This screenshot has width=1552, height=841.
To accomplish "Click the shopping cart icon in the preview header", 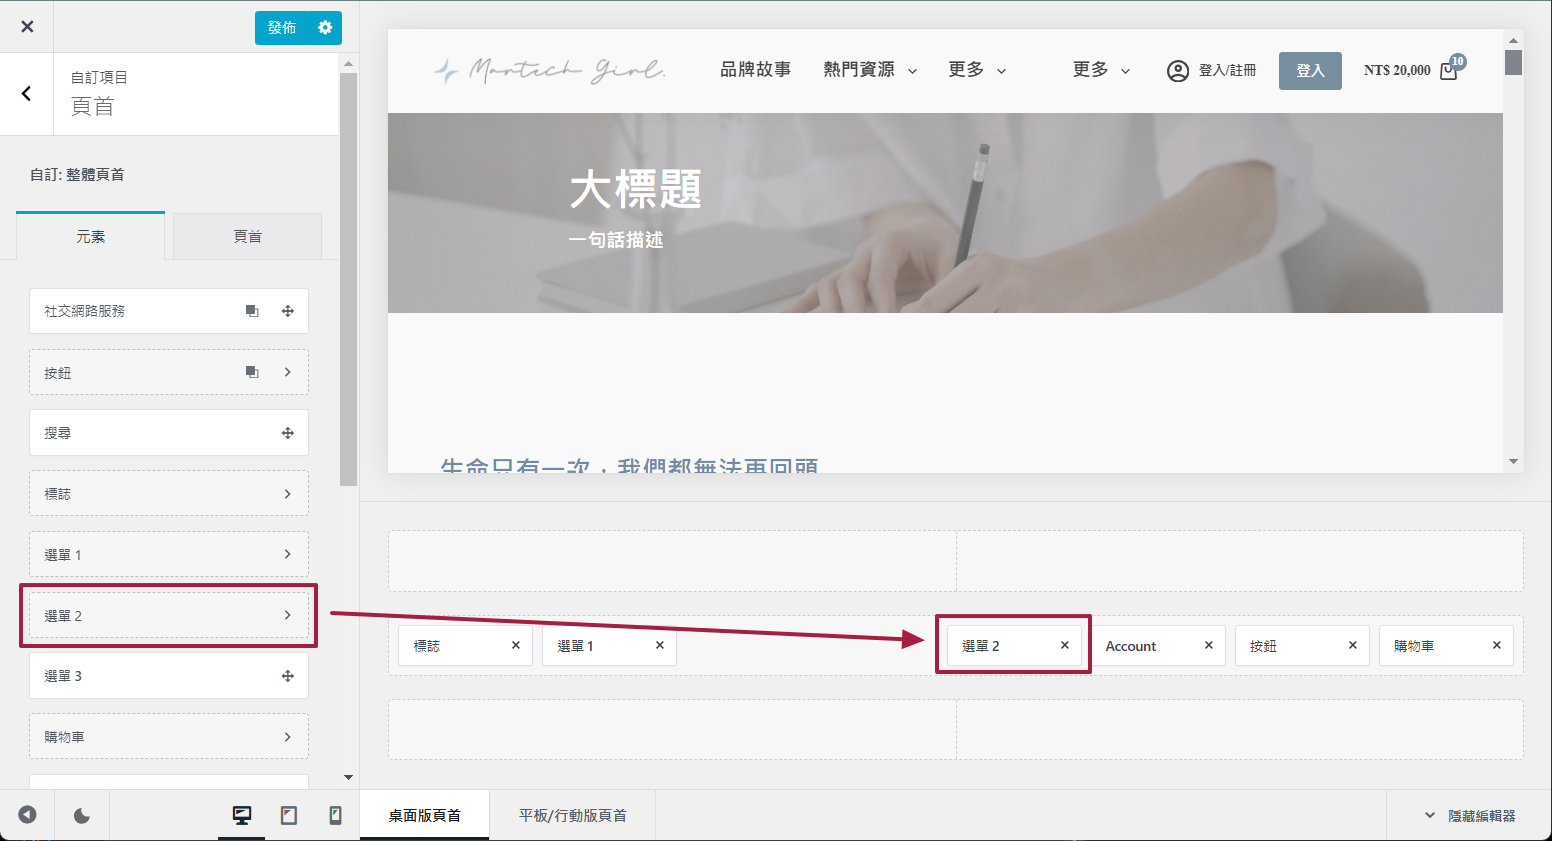I will [x=1449, y=71].
